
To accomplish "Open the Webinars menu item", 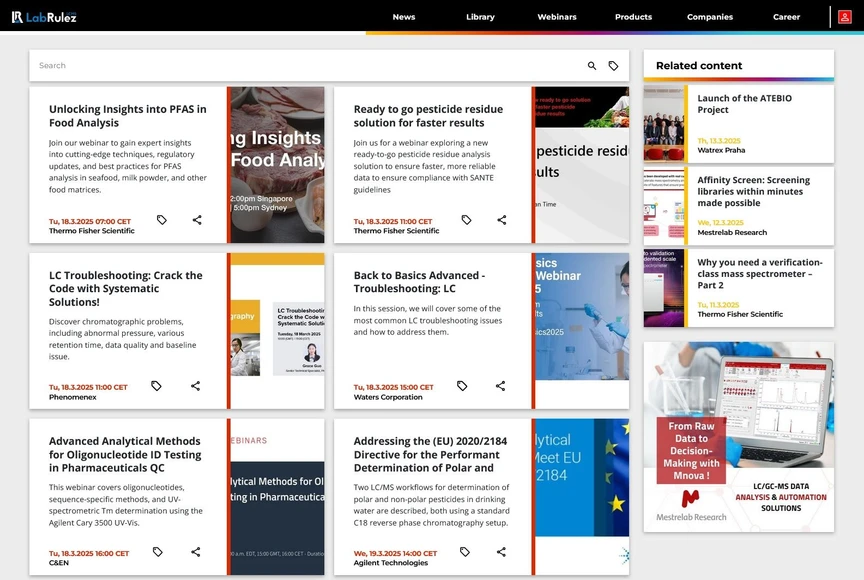I will [557, 17].
